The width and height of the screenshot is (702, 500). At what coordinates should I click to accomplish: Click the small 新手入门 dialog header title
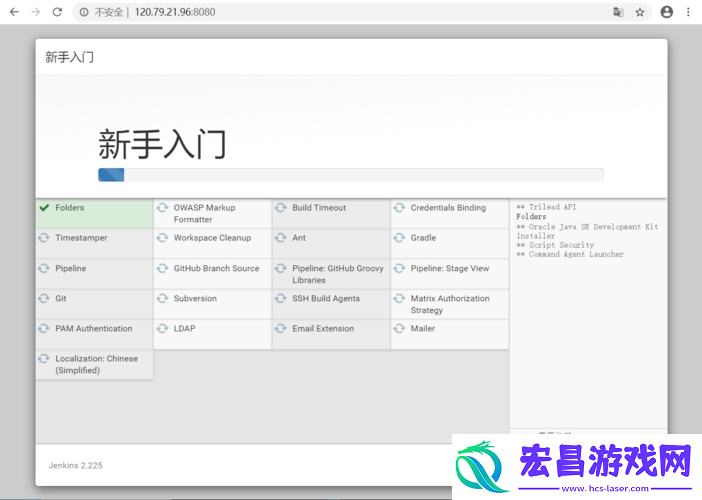(x=69, y=57)
